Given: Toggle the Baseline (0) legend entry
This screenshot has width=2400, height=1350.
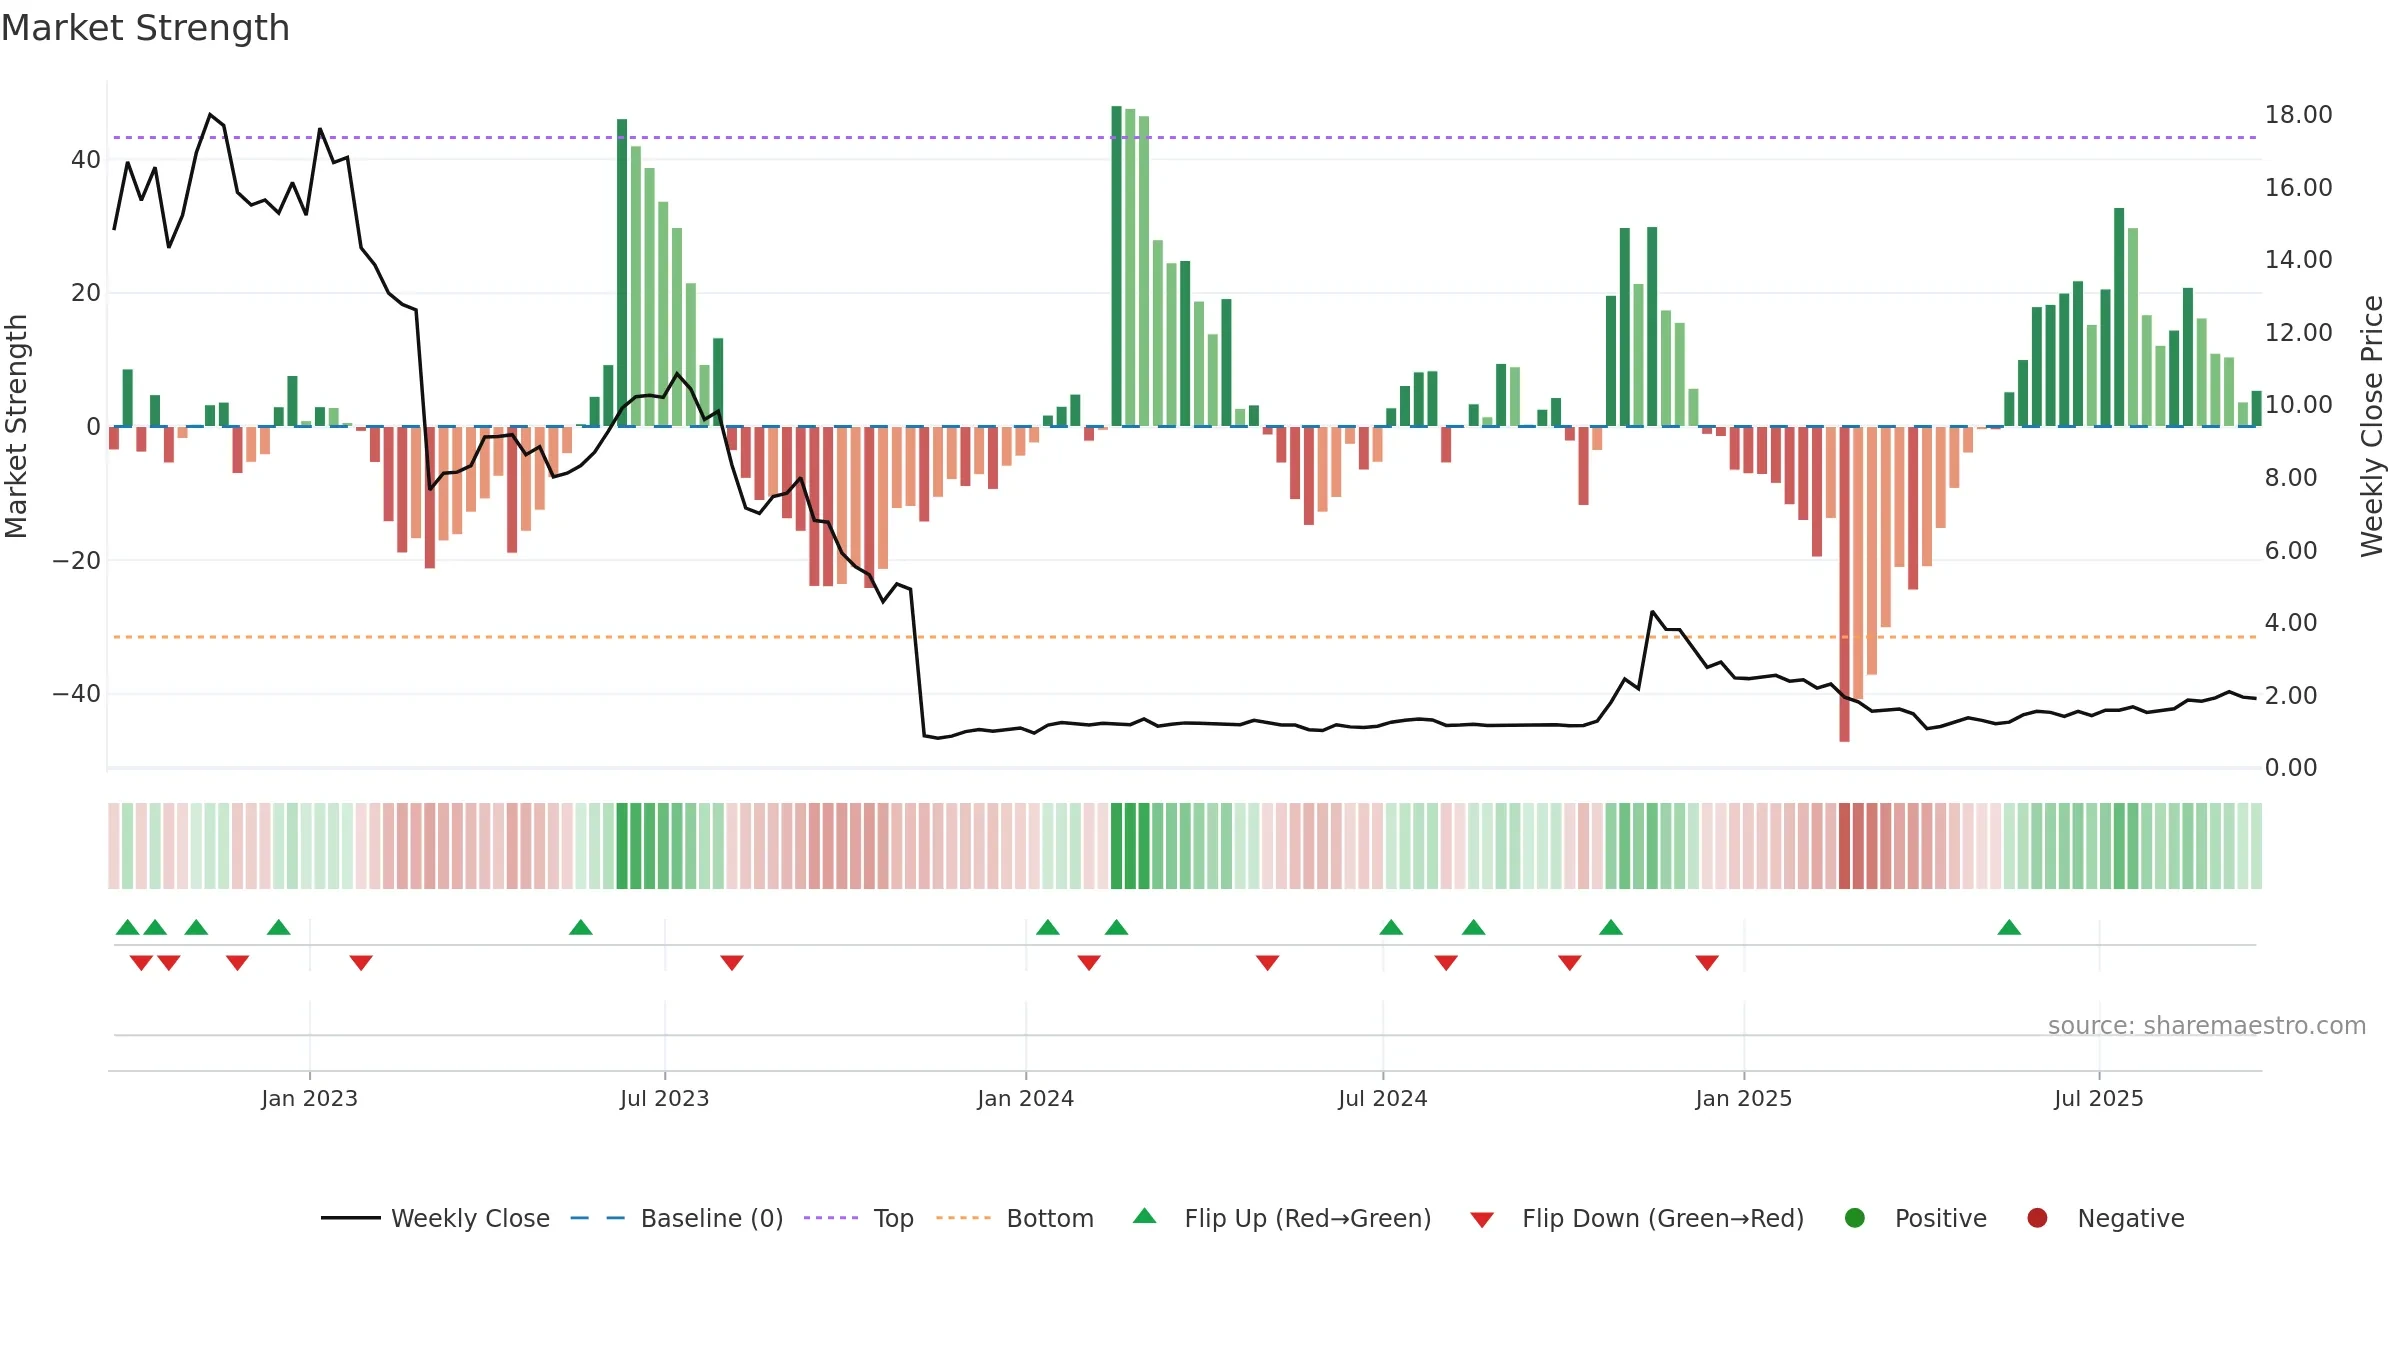Looking at the screenshot, I should (x=676, y=1218).
